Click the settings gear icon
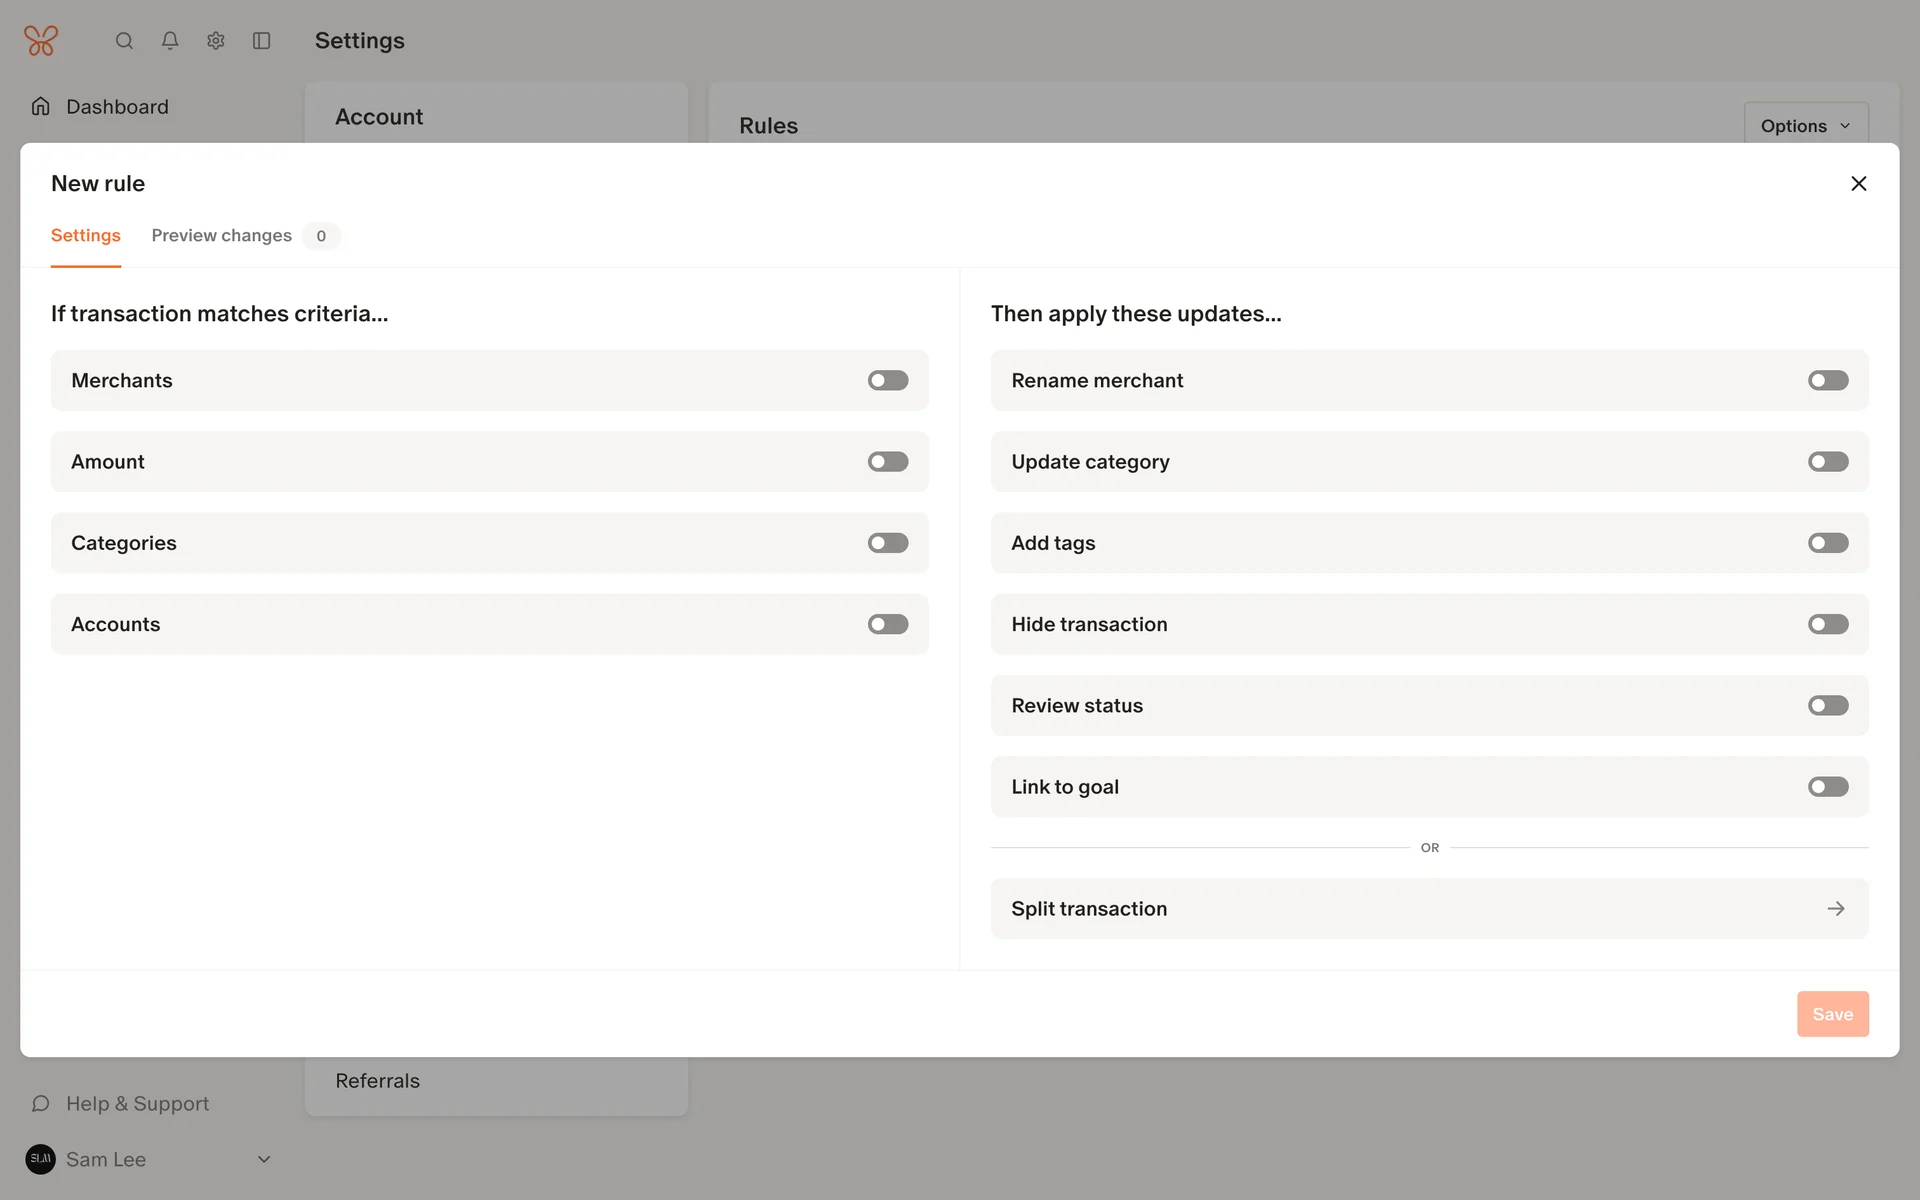This screenshot has width=1920, height=1200. click(x=216, y=41)
